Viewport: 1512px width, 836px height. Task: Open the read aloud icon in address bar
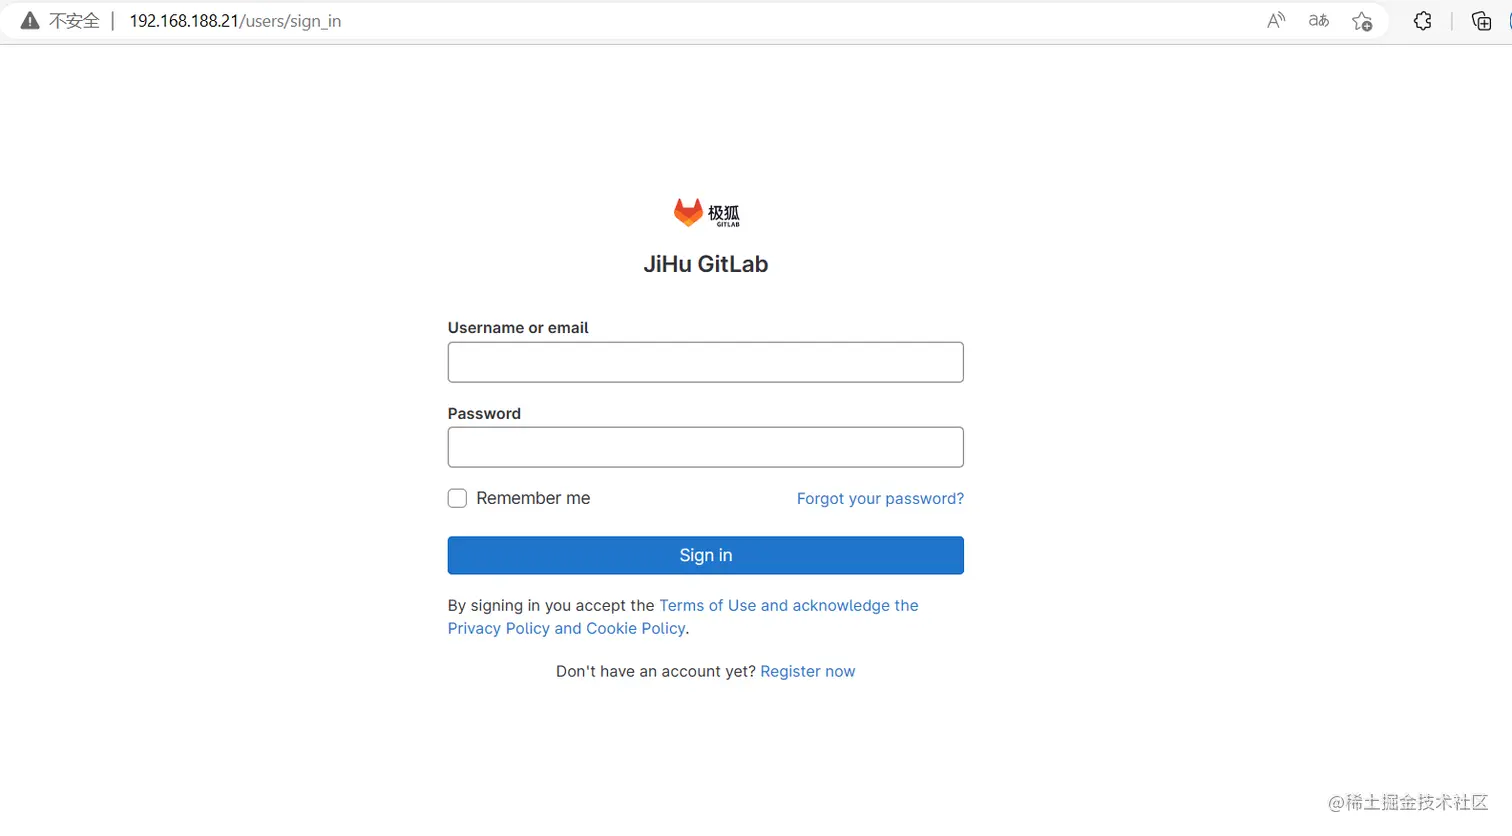tap(1276, 21)
